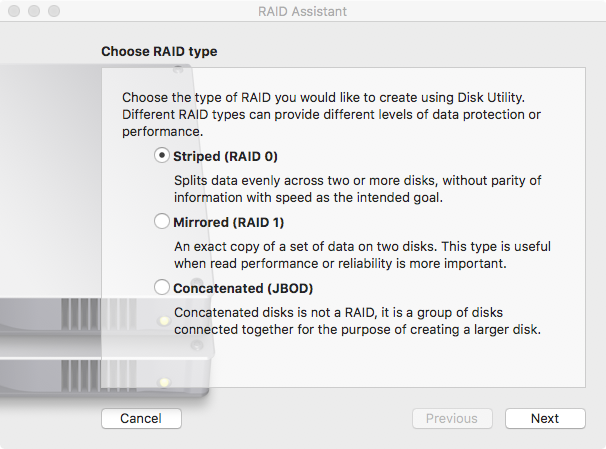The height and width of the screenshot is (449, 606).
Task: Click the concatenated disks description text
Action: [357, 320]
